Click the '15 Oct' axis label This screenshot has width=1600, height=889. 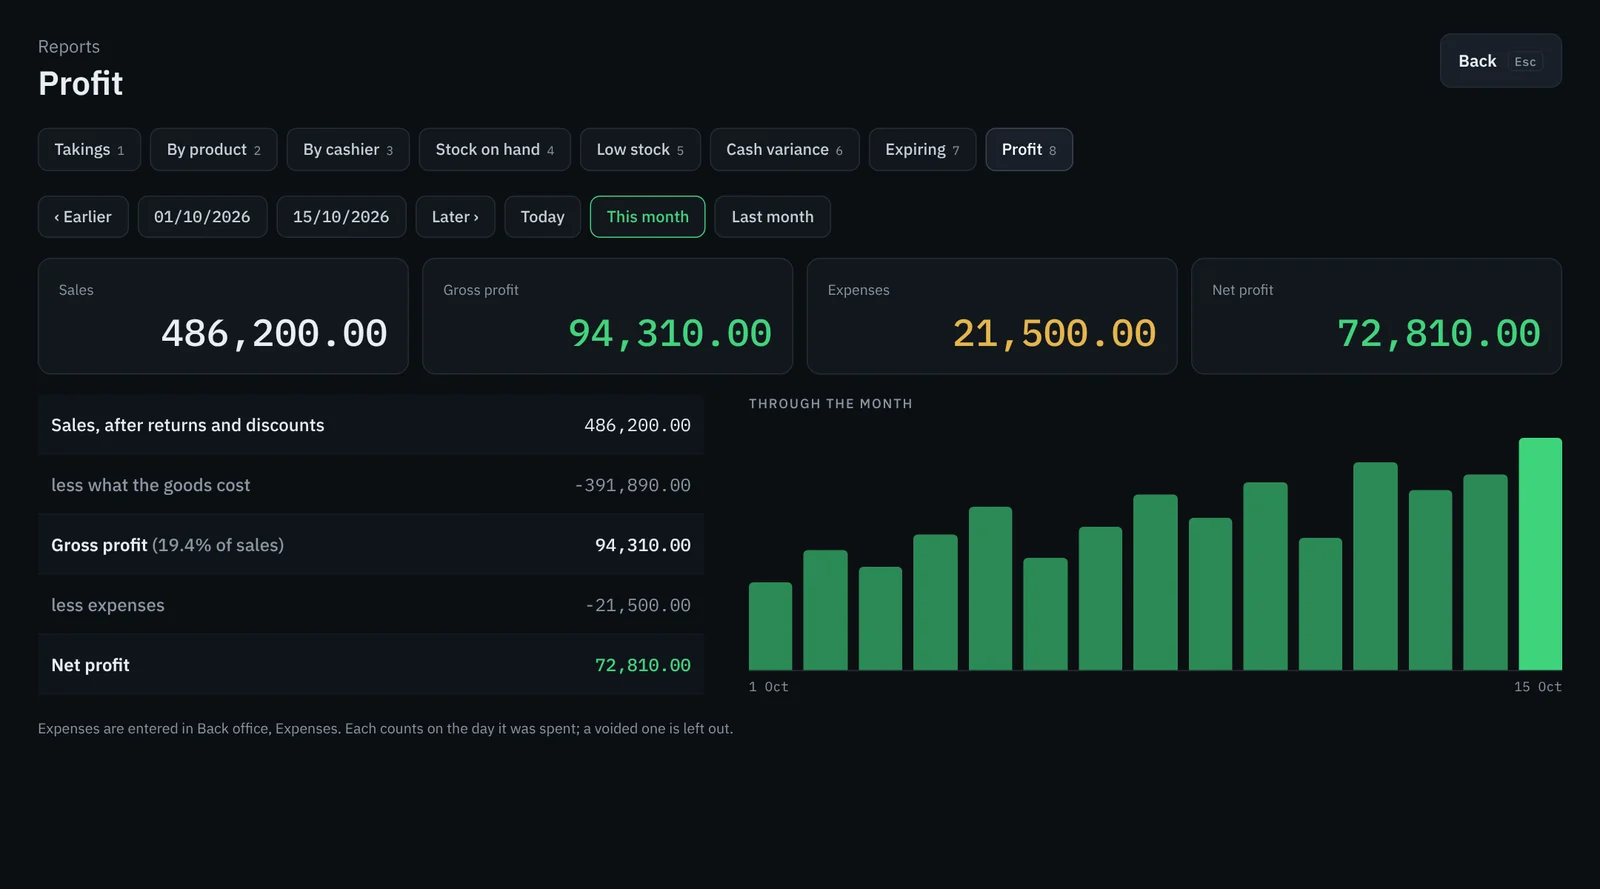pos(1538,687)
